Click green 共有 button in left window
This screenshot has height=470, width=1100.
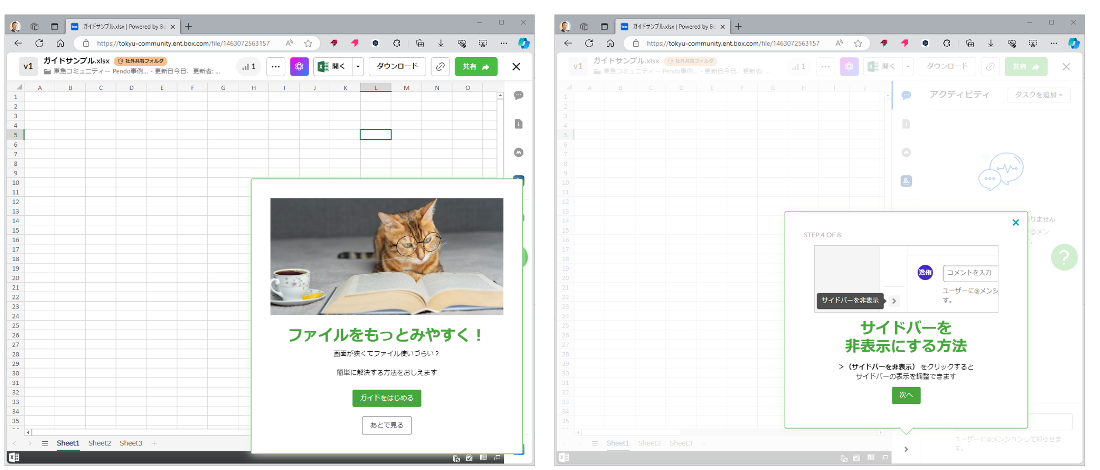click(x=476, y=67)
